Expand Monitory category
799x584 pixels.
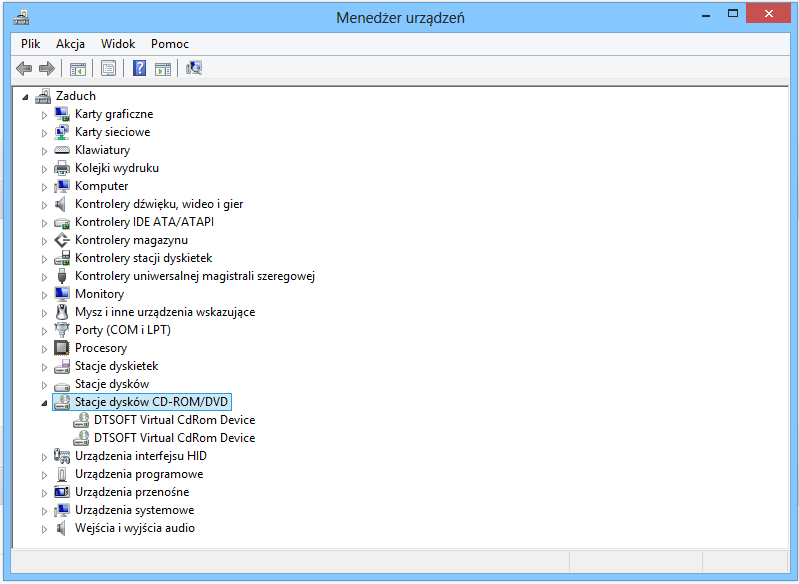click(x=44, y=295)
